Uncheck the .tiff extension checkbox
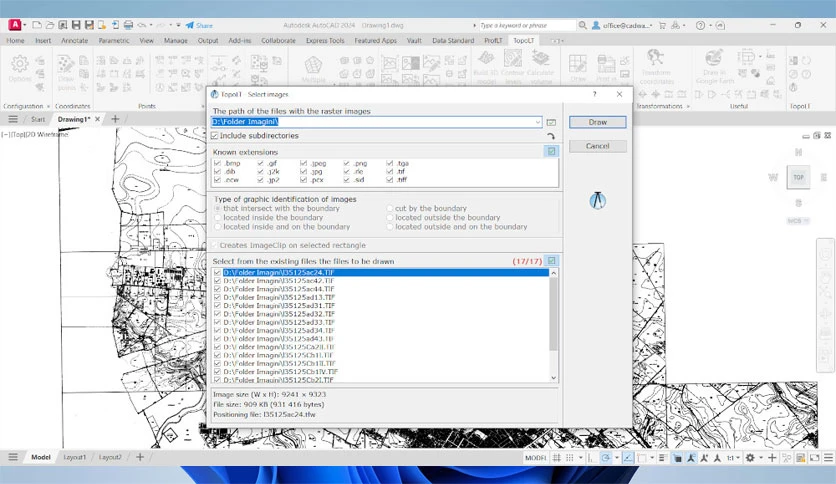The height and width of the screenshot is (484, 836). pos(390,180)
